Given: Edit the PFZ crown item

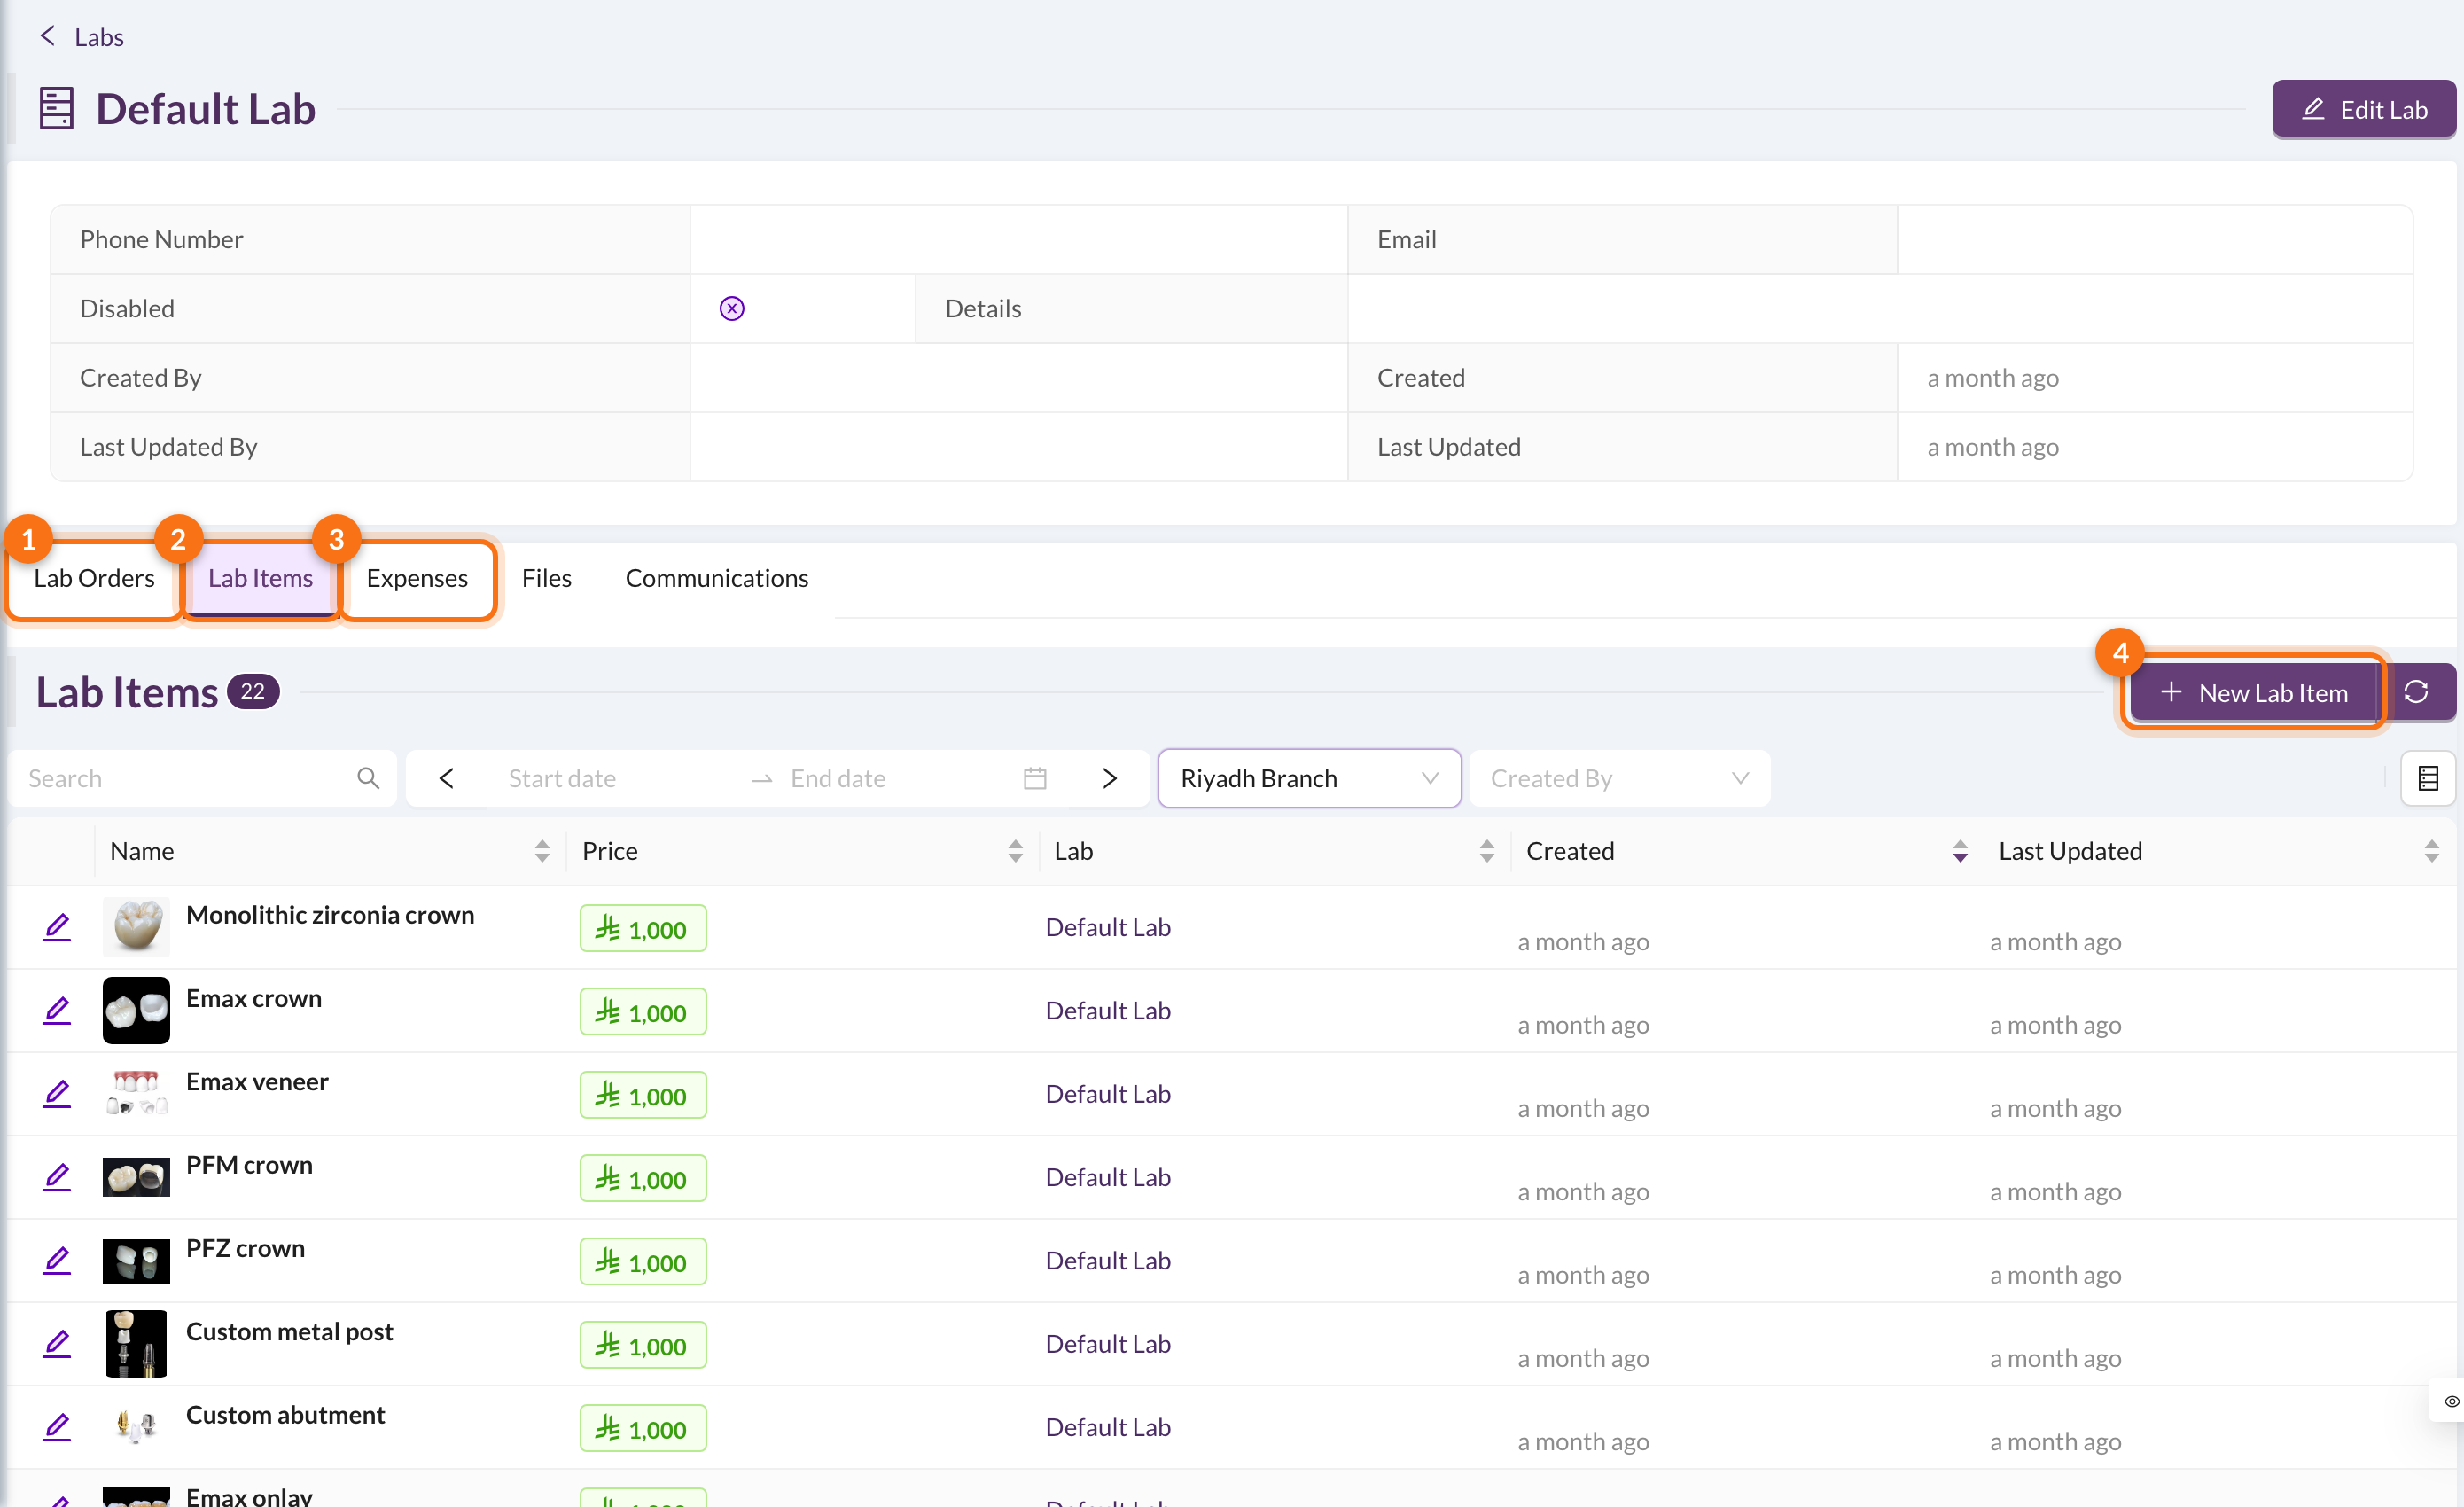Looking at the screenshot, I should pyautogui.click(x=57, y=1261).
